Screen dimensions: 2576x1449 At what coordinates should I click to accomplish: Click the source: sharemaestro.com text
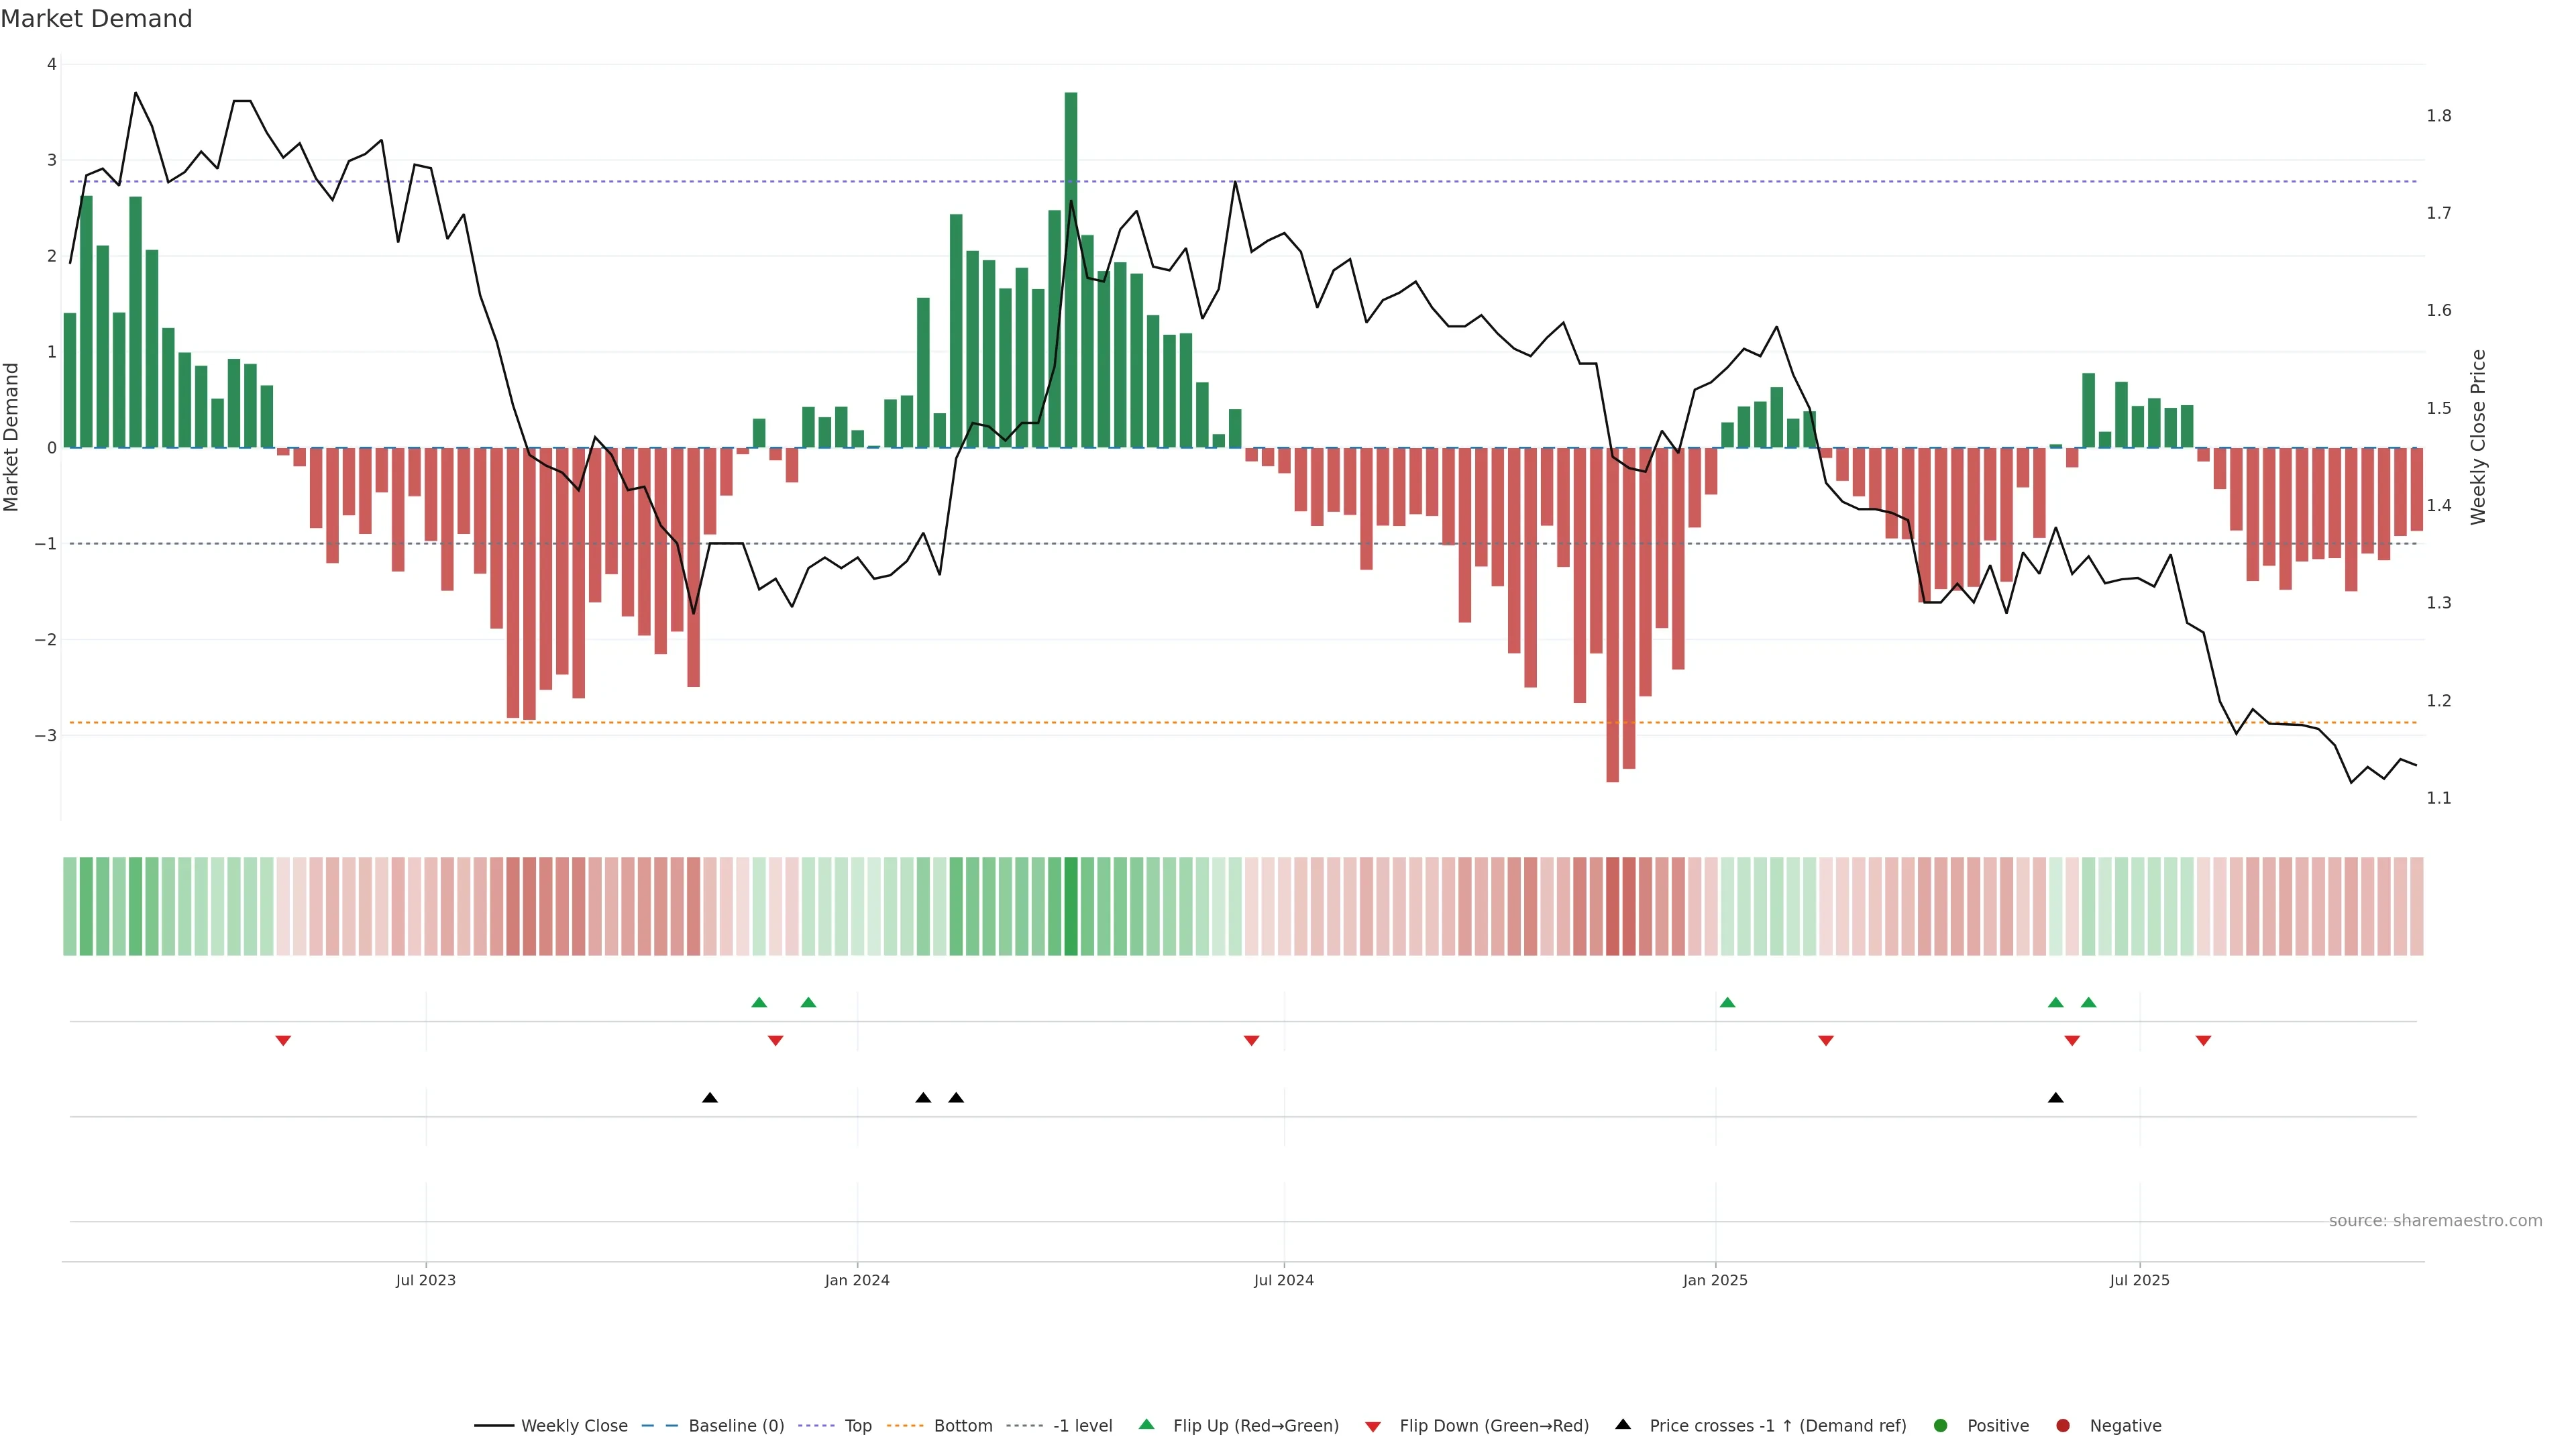coord(2435,1221)
